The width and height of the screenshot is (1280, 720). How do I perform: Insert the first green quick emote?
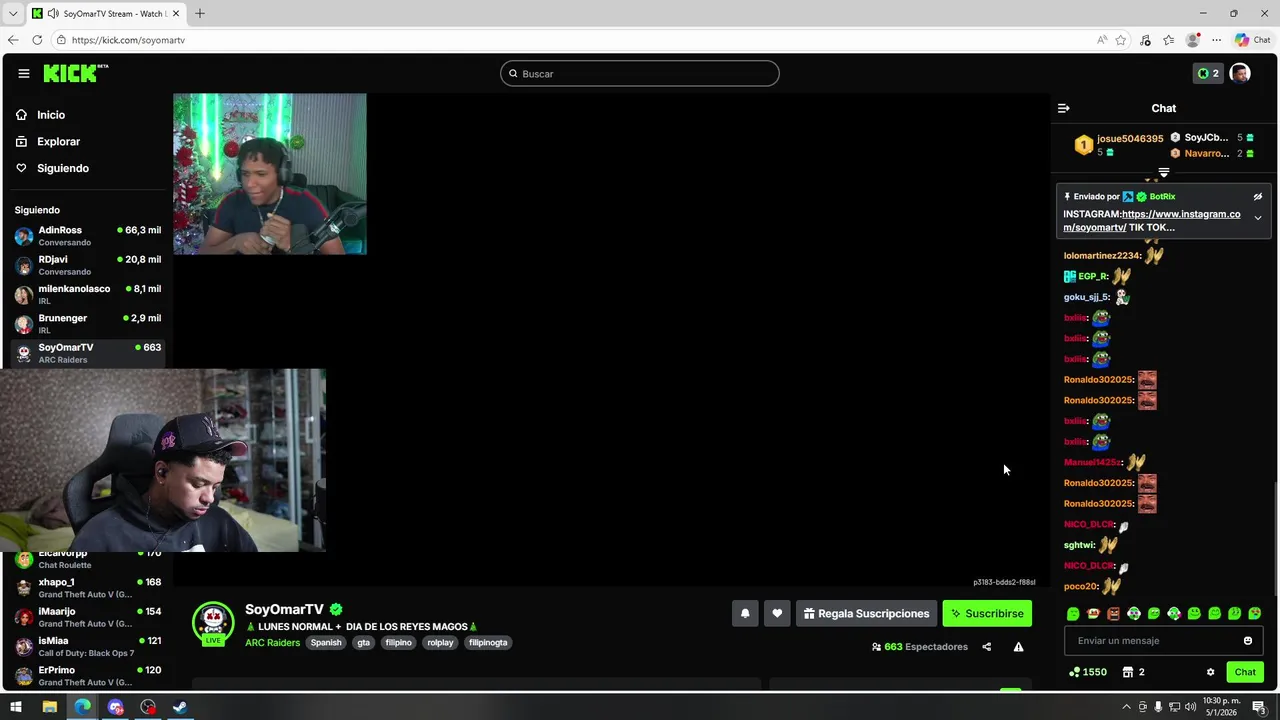[x=1073, y=613]
